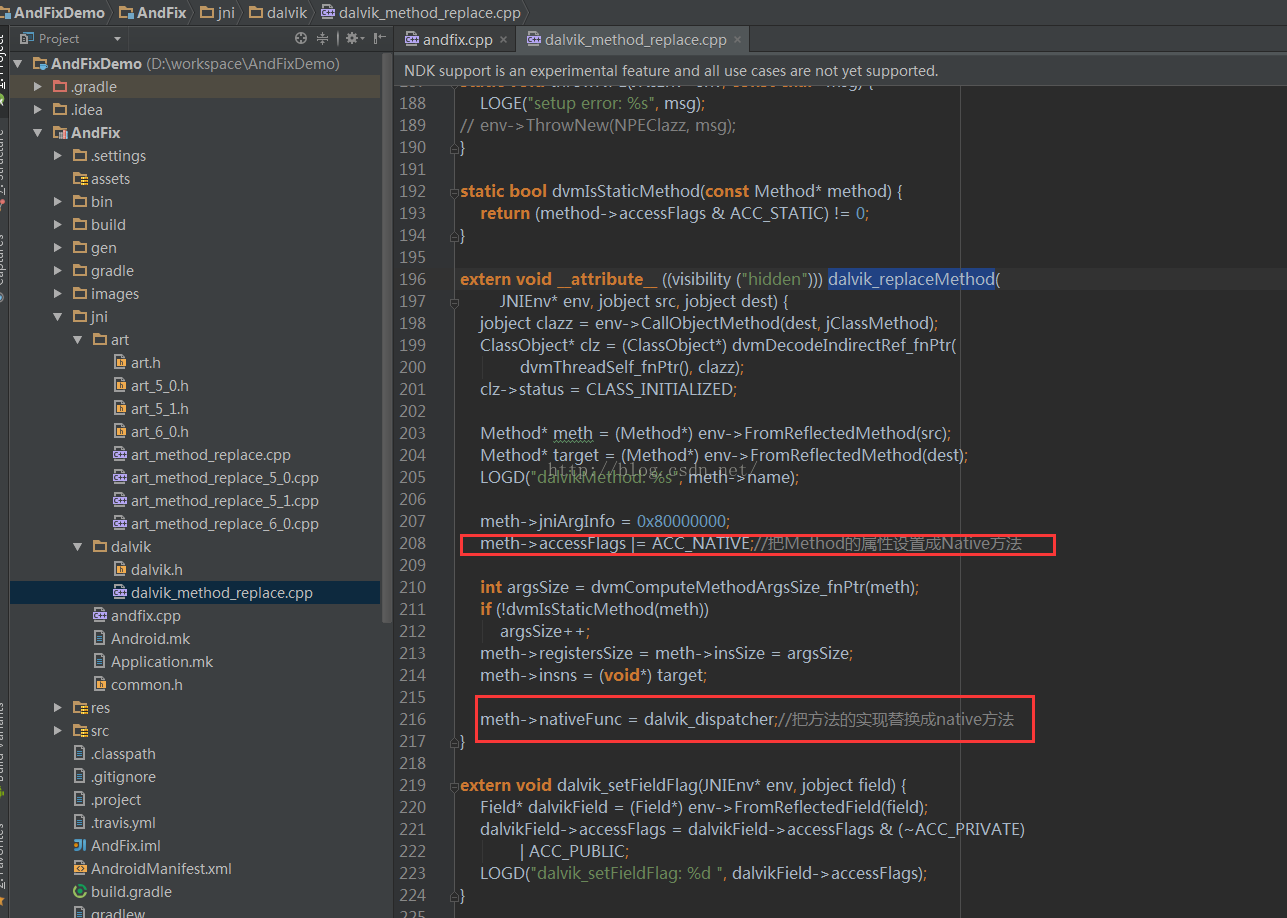Click the assets folder icon

coord(80,179)
